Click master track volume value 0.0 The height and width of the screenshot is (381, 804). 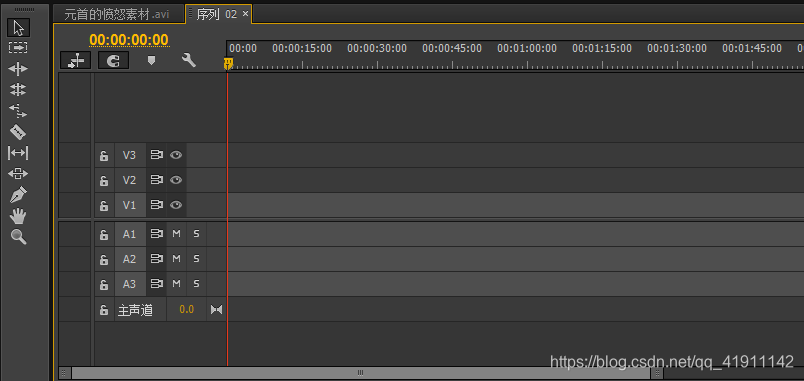click(187, 309)
